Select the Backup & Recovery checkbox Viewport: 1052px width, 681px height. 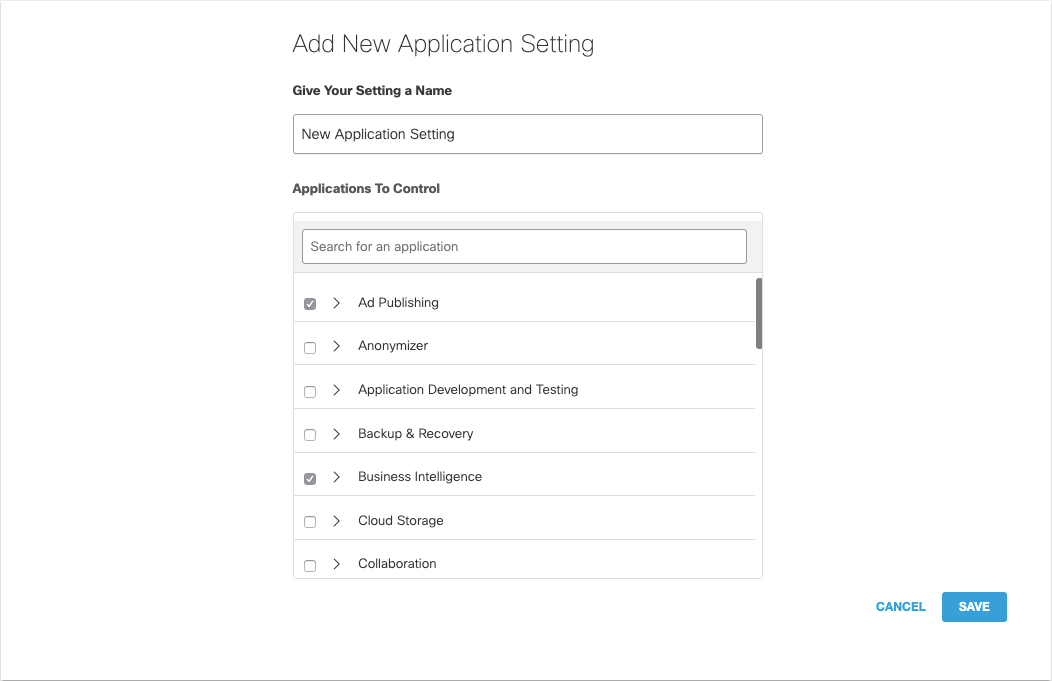(x=310, y=434)
